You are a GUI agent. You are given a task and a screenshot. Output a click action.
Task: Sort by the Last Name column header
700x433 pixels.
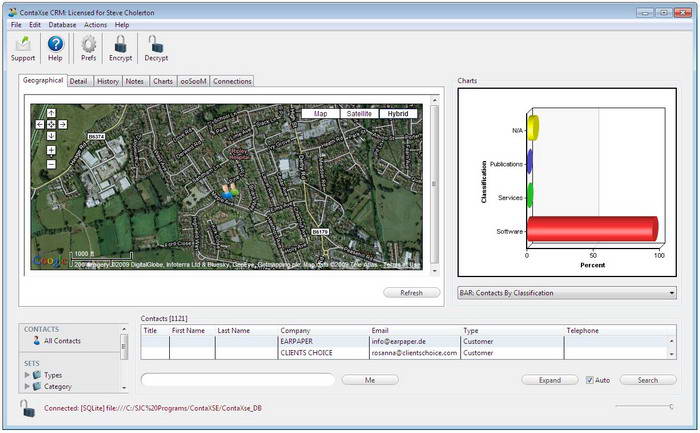246,331
